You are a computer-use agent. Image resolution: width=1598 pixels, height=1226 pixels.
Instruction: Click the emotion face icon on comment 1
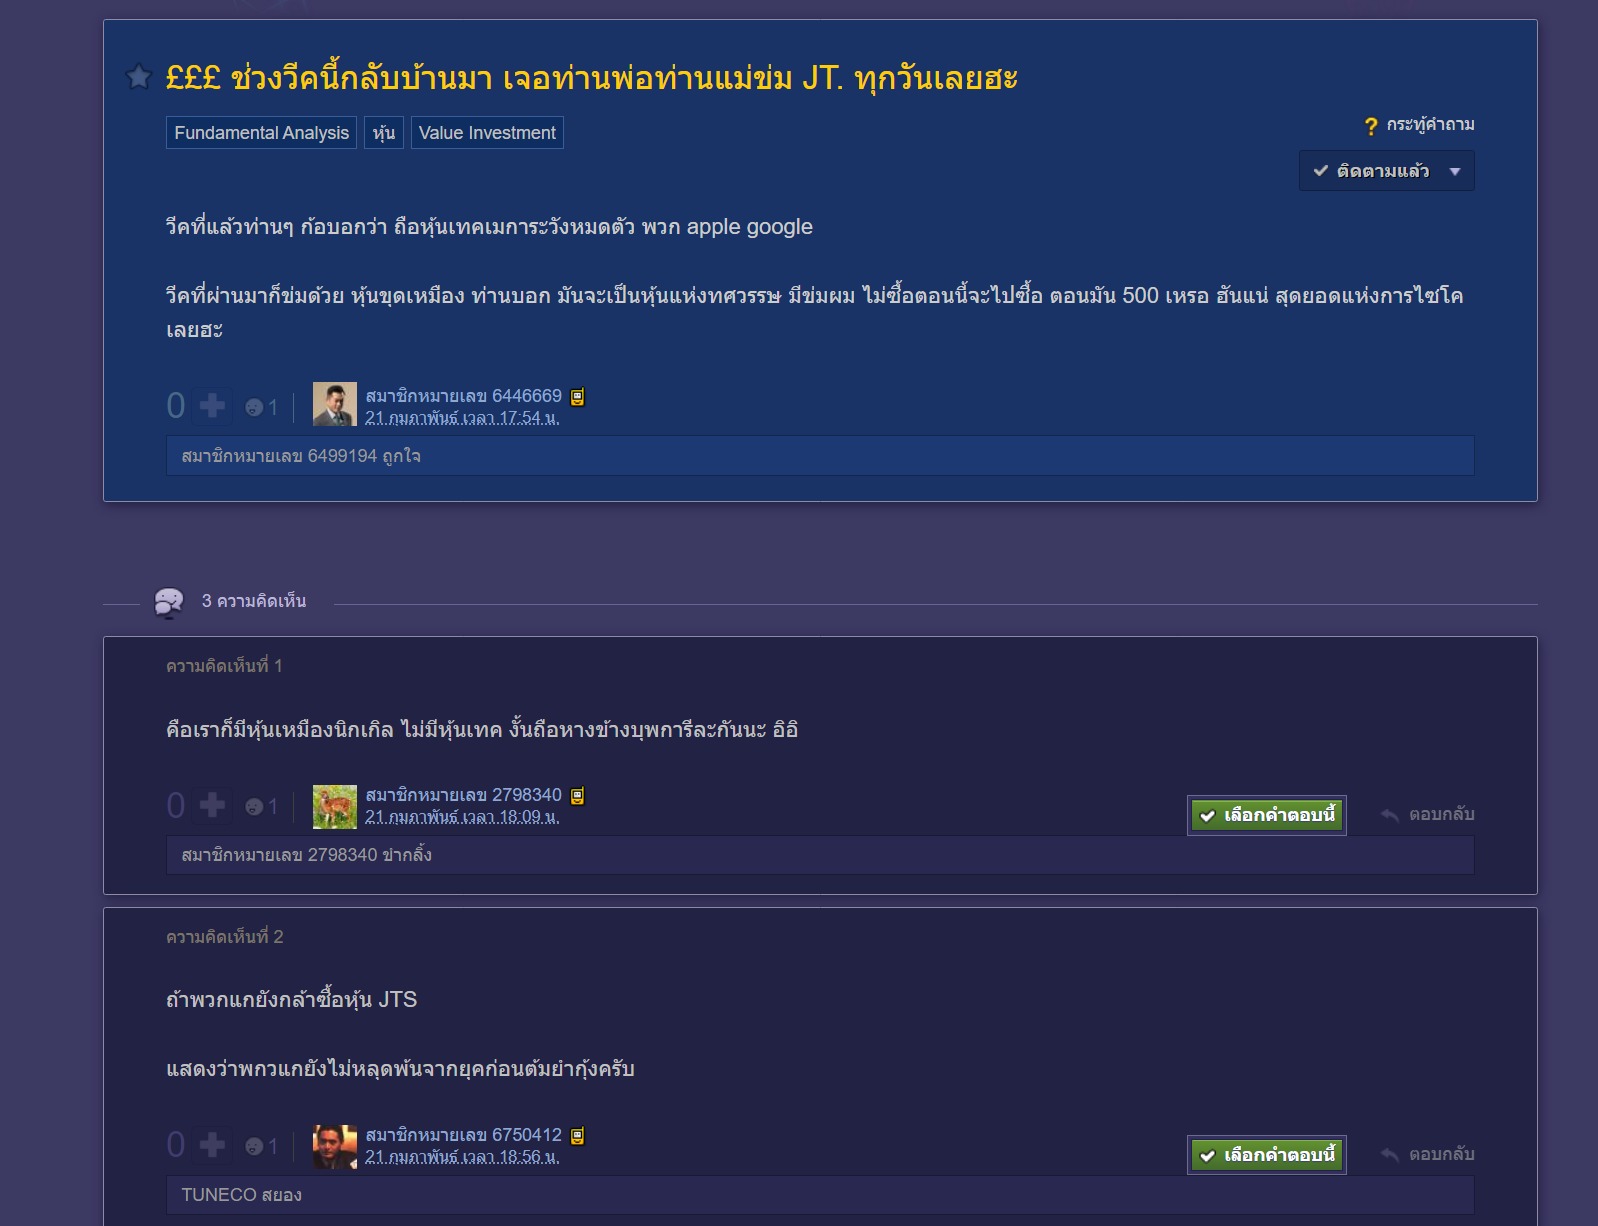(x=254, y=807)
